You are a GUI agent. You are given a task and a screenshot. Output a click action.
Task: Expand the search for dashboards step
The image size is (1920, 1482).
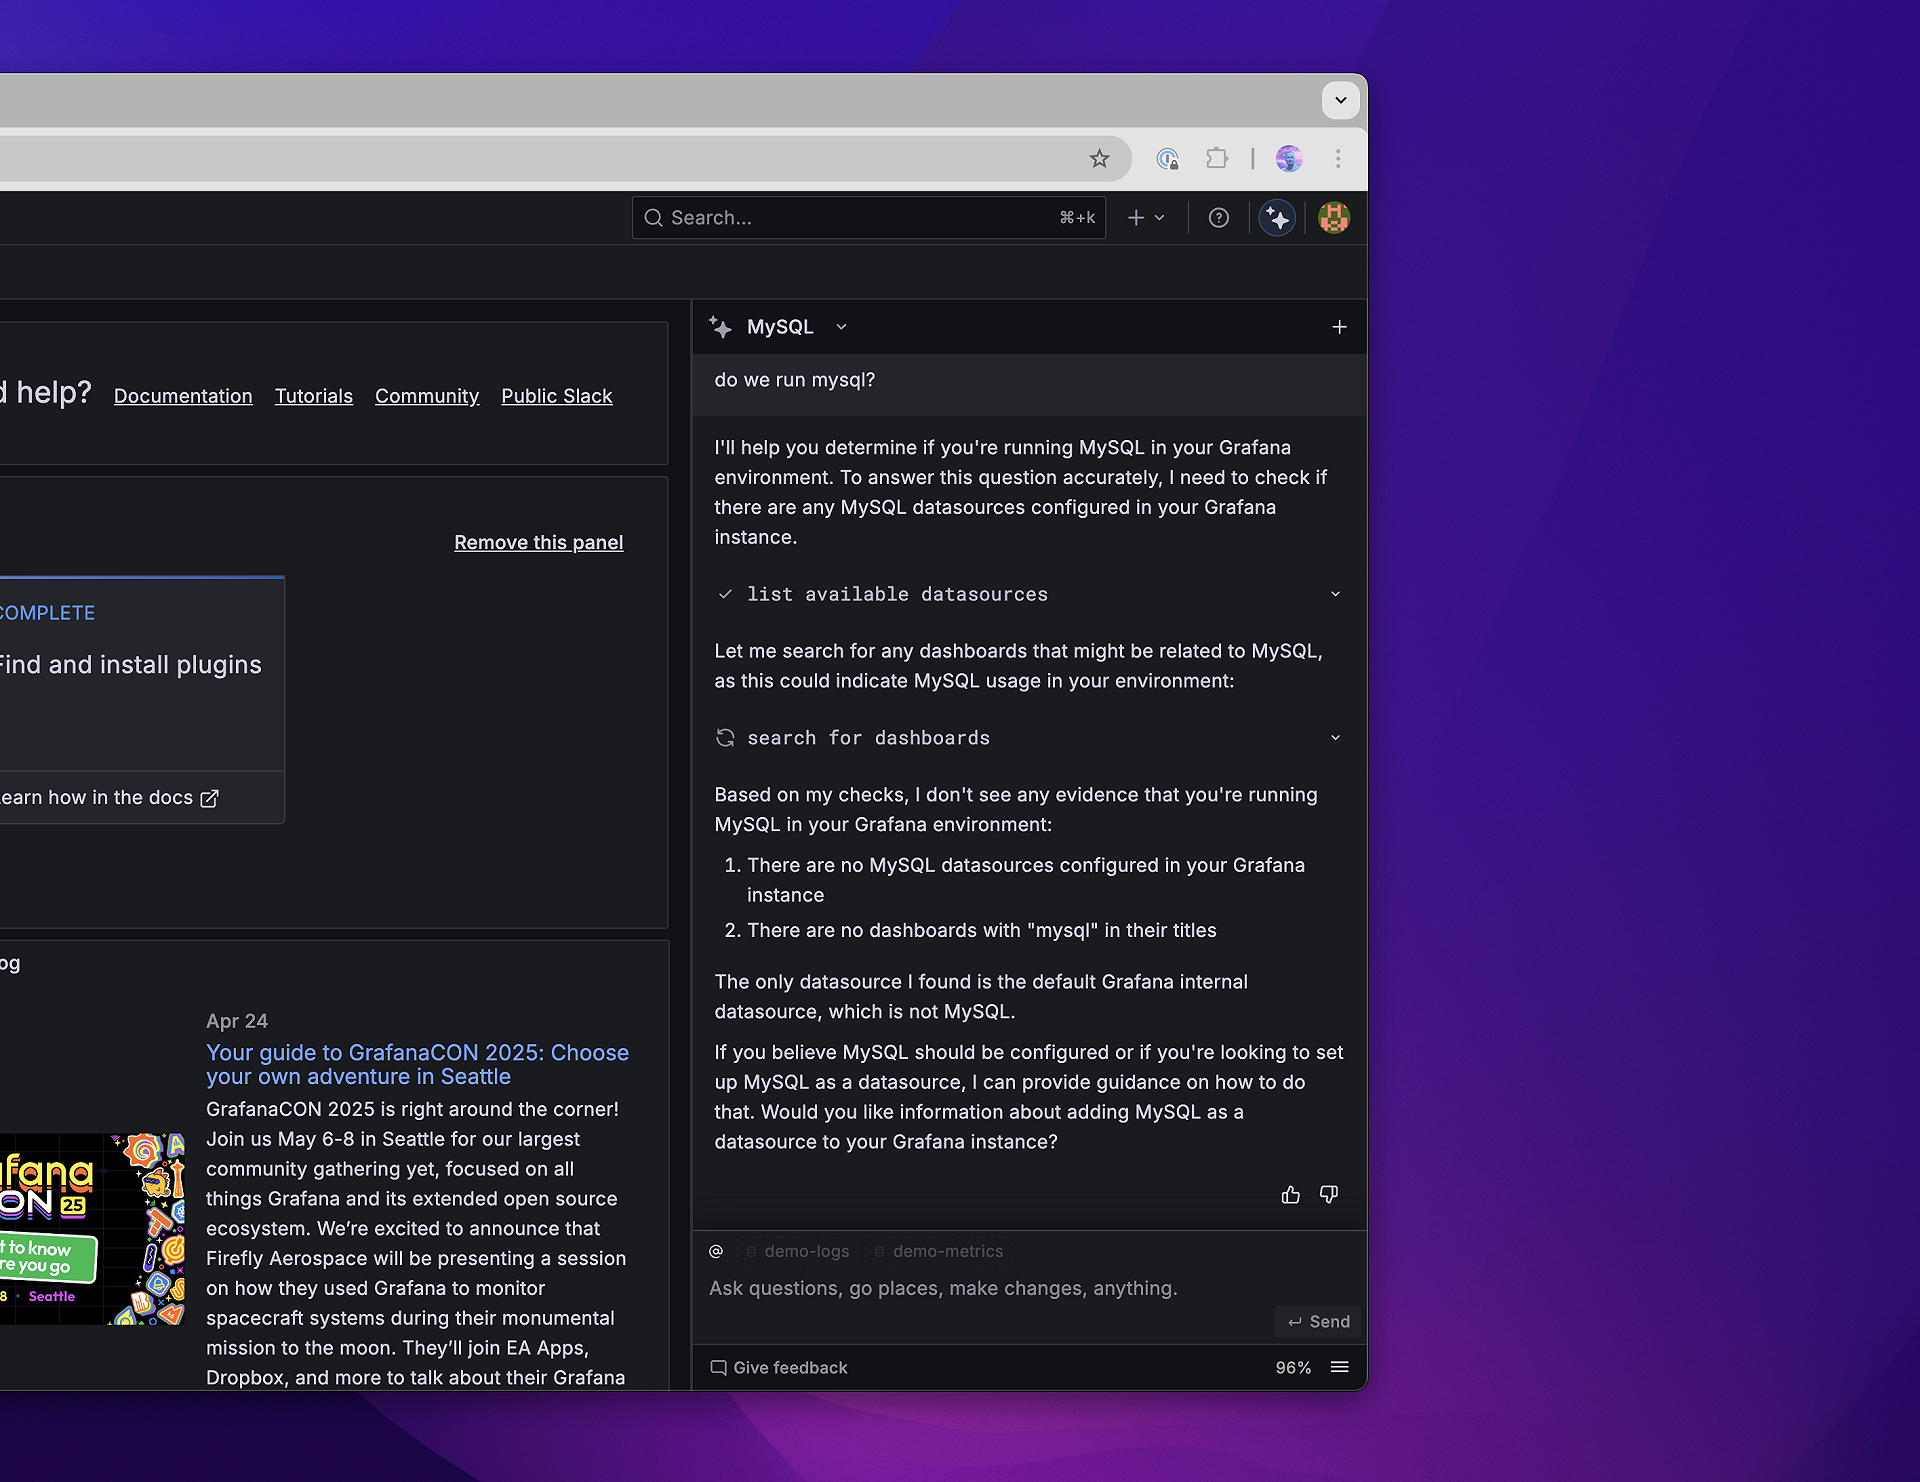point(1336,737)
